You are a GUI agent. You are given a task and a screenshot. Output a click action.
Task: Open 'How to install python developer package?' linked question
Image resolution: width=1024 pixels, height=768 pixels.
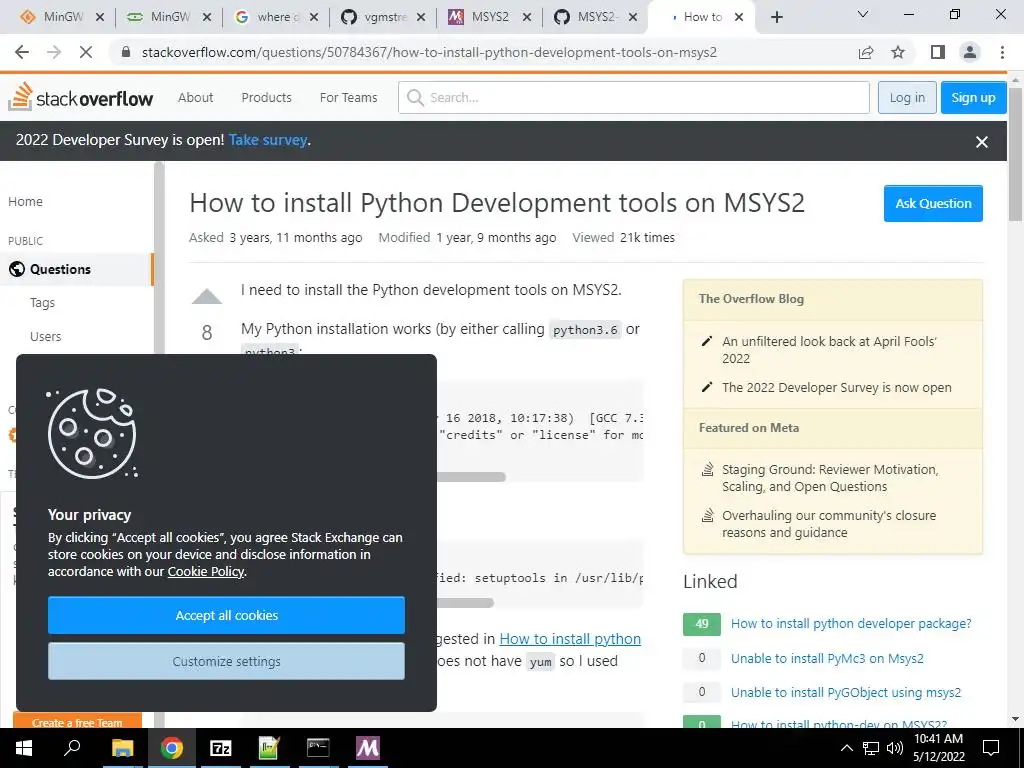851,624
